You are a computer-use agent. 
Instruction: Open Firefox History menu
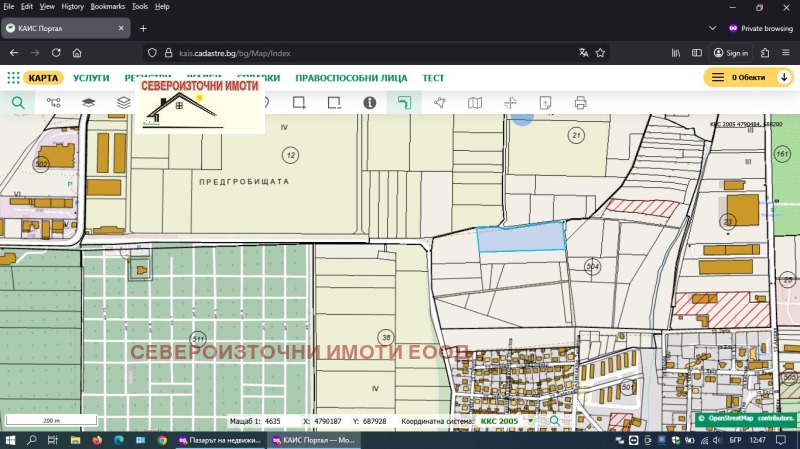[72, 6]
